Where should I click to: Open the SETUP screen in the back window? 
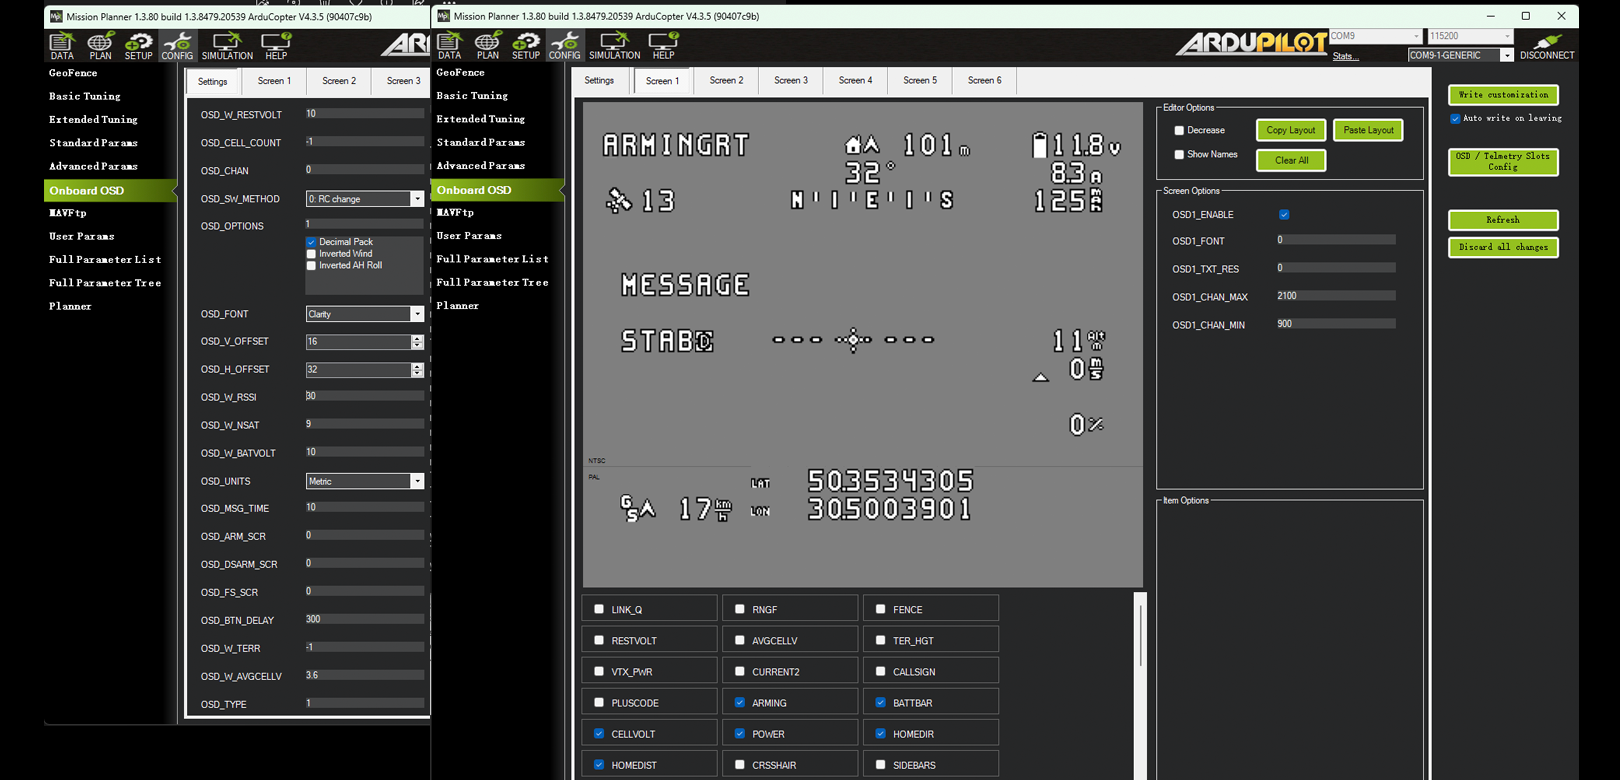(139, 46)
